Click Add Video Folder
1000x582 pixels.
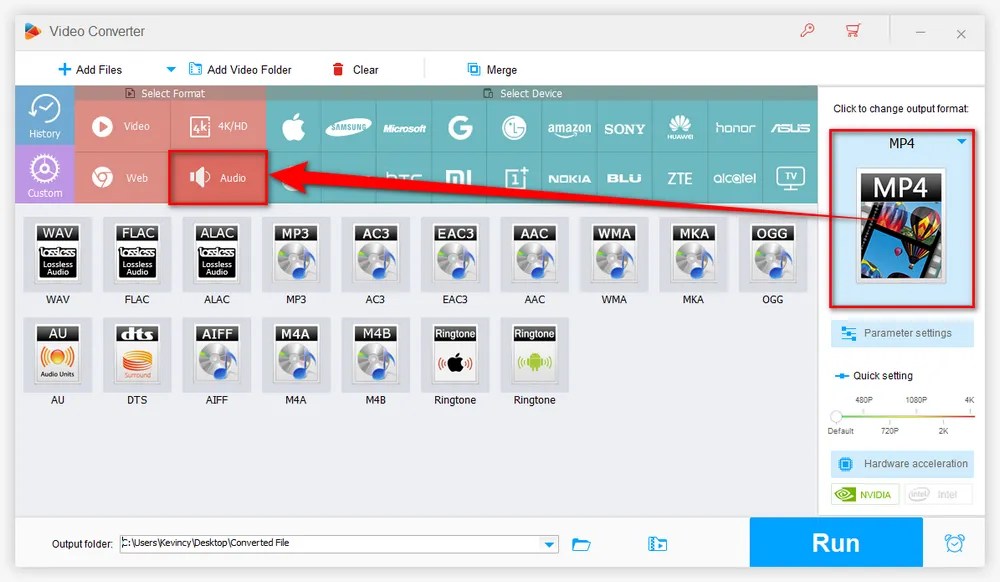[x=240, y=69]
